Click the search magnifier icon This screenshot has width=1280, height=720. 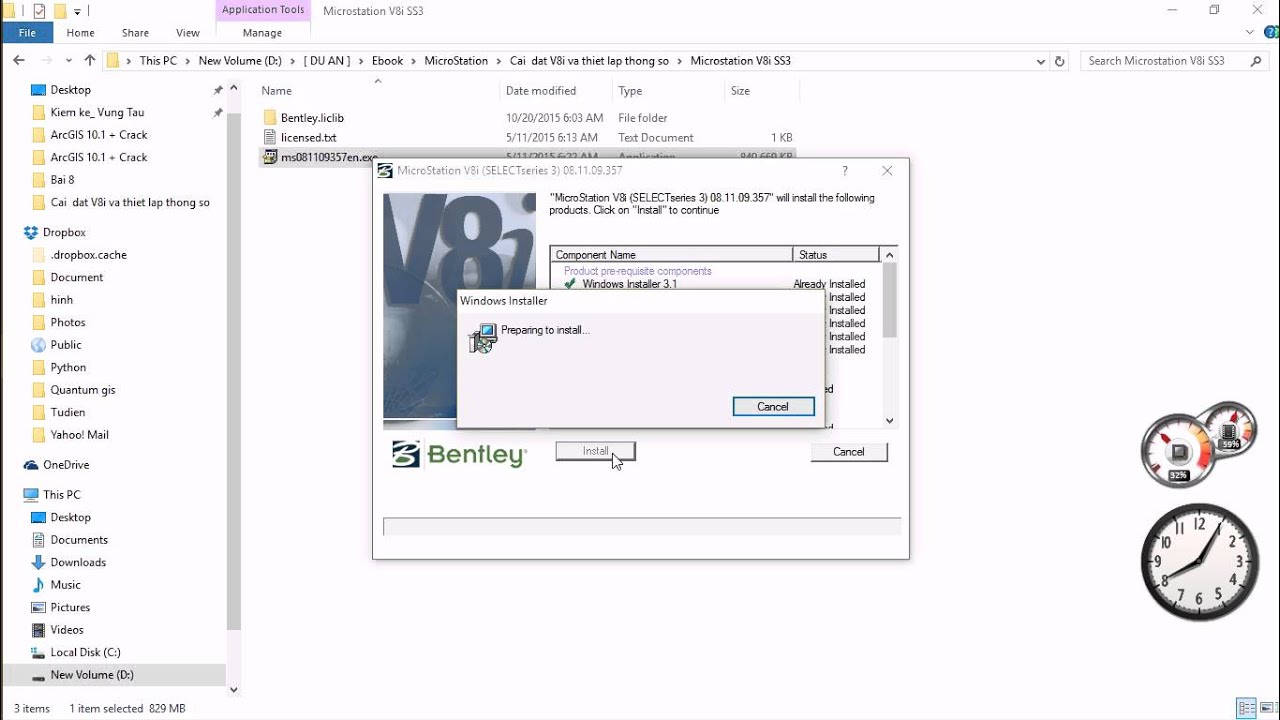tap(1257, 61)
